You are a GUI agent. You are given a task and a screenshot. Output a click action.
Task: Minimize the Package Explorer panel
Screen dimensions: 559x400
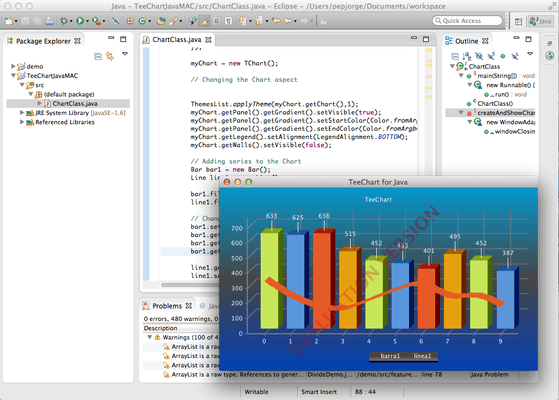(x=111, y=38)
